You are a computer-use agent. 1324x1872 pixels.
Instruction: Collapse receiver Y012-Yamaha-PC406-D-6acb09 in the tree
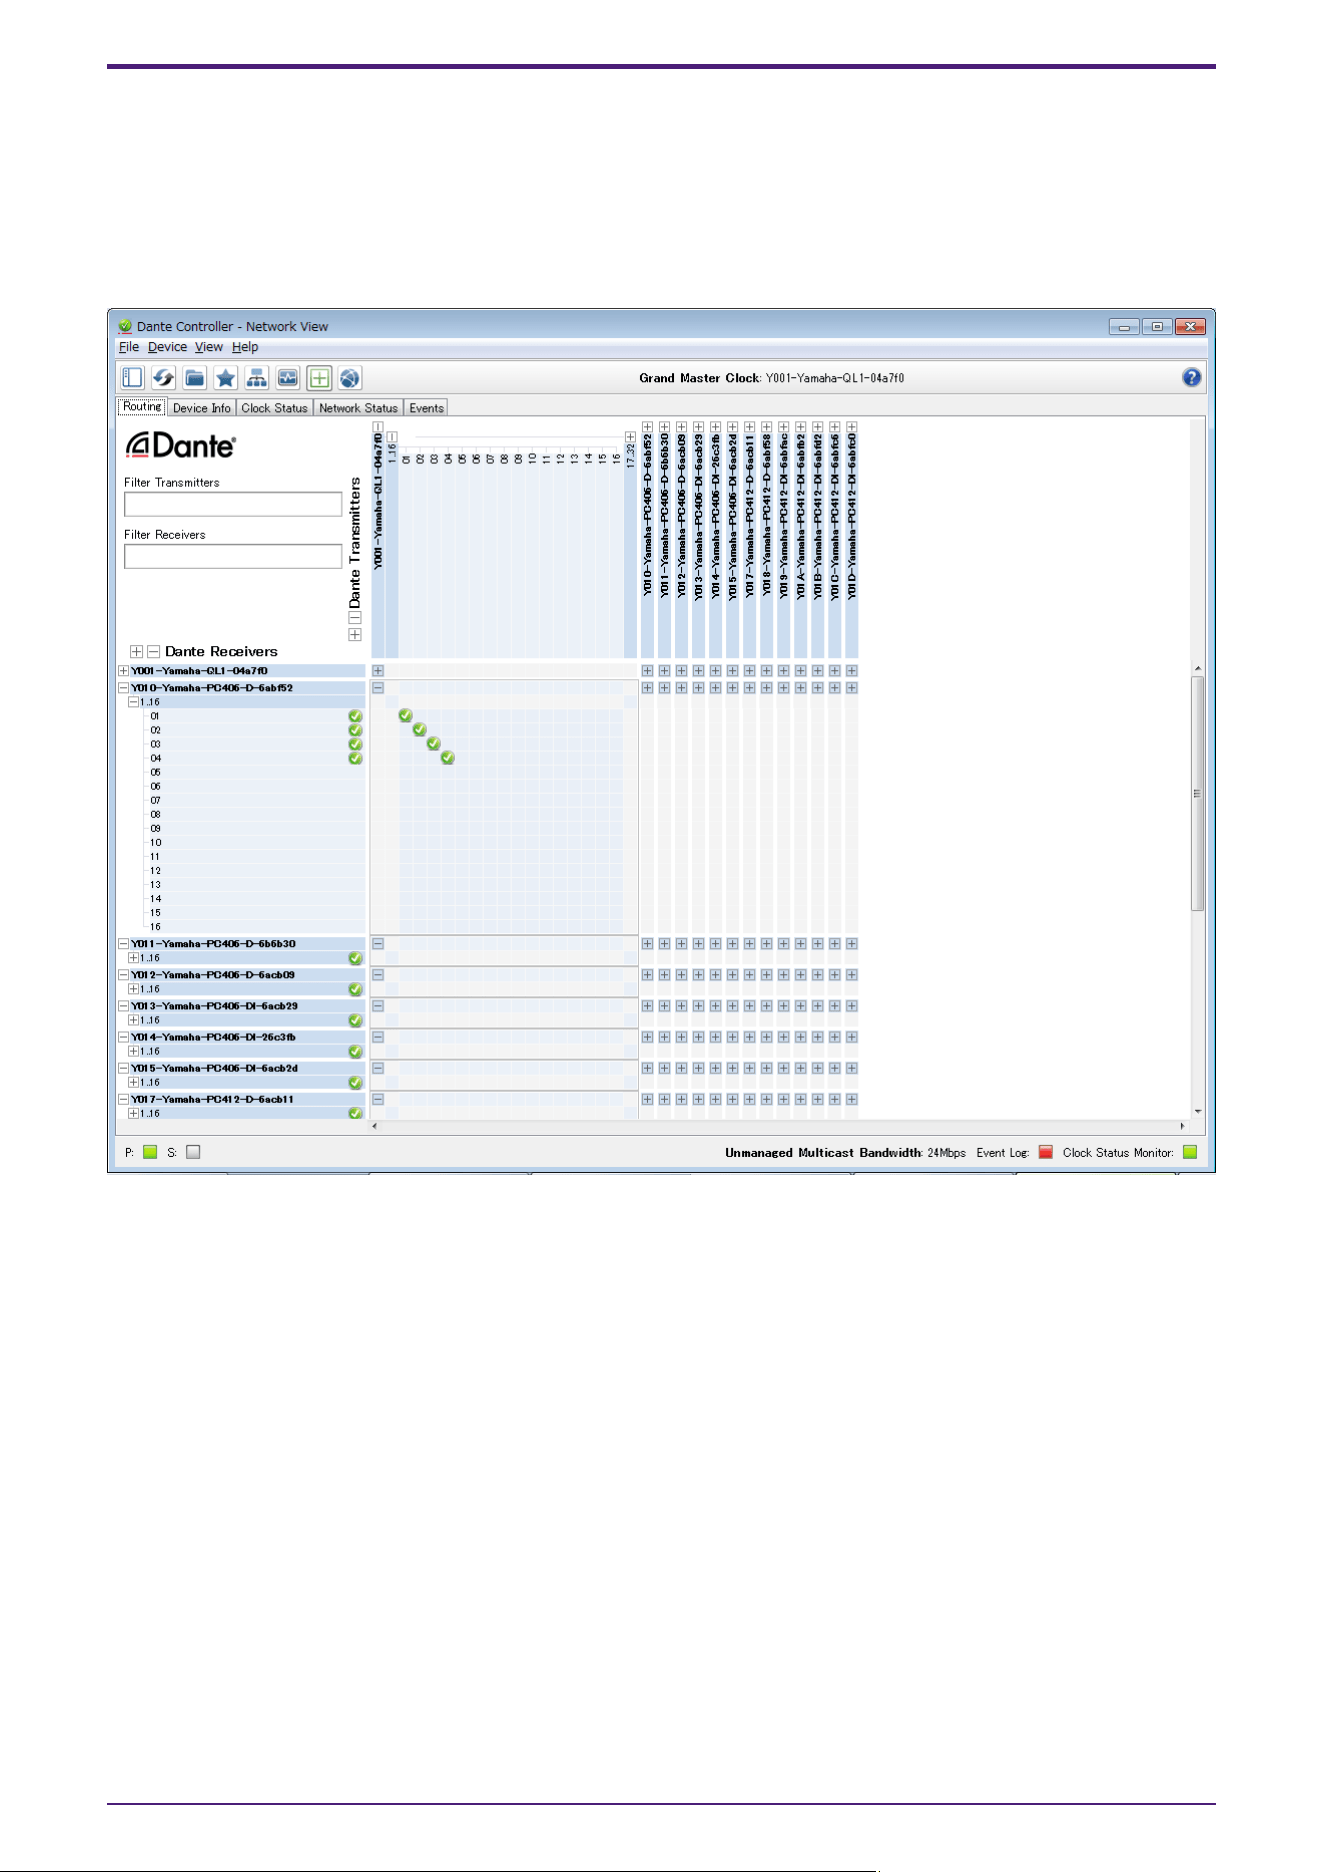[123, 975]
